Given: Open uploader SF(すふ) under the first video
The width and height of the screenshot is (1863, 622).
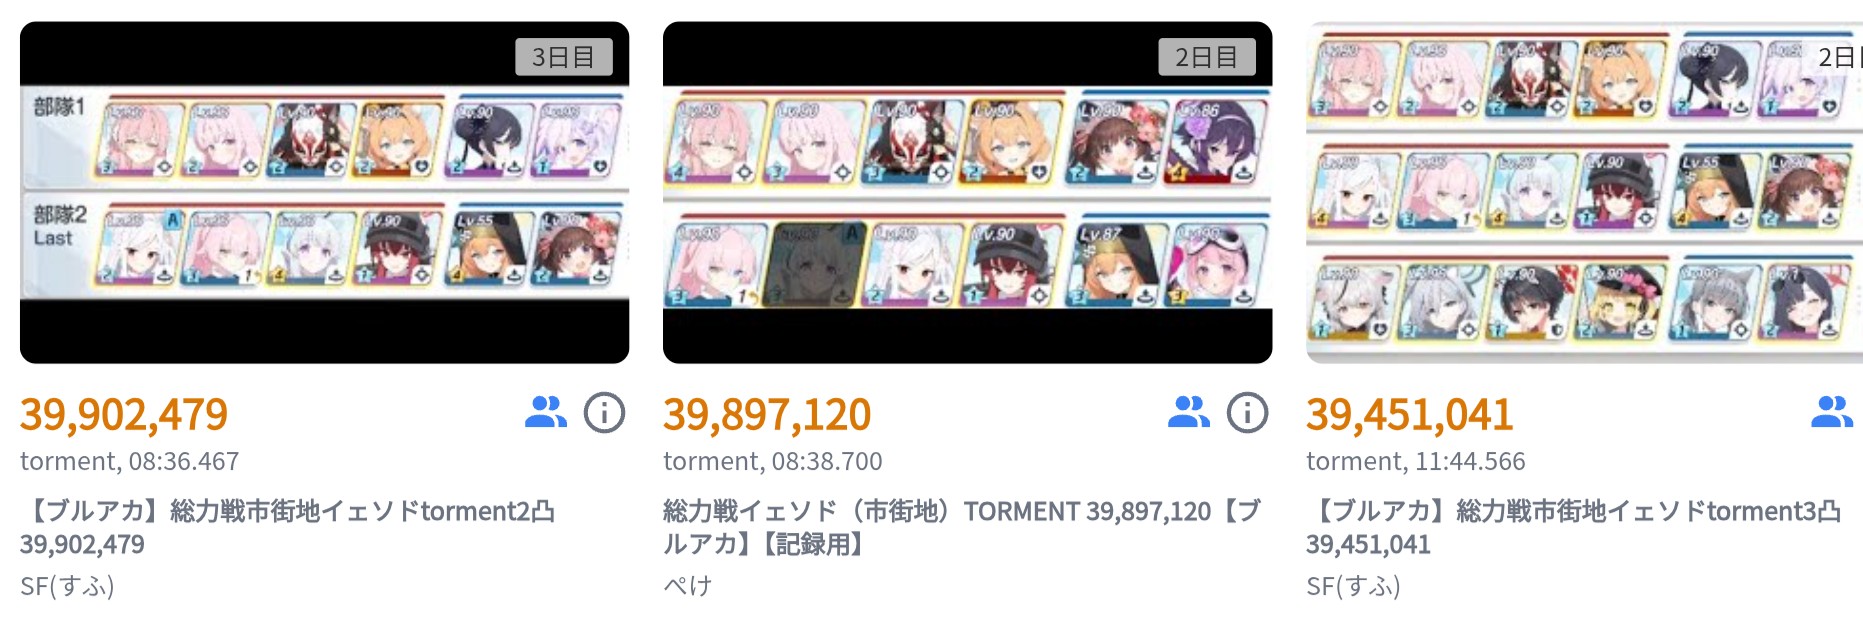Looking at the screenshot, I should [x=67, y=586].
